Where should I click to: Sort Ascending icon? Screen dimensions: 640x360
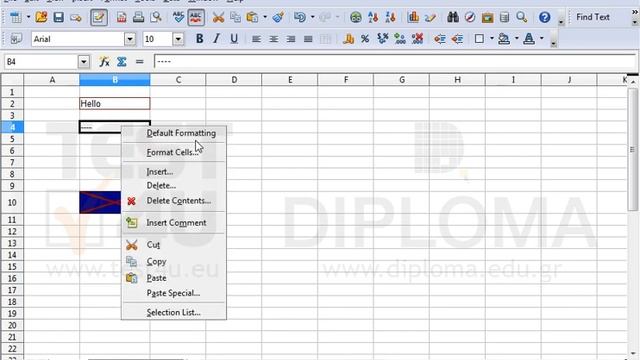click(373, 17)
